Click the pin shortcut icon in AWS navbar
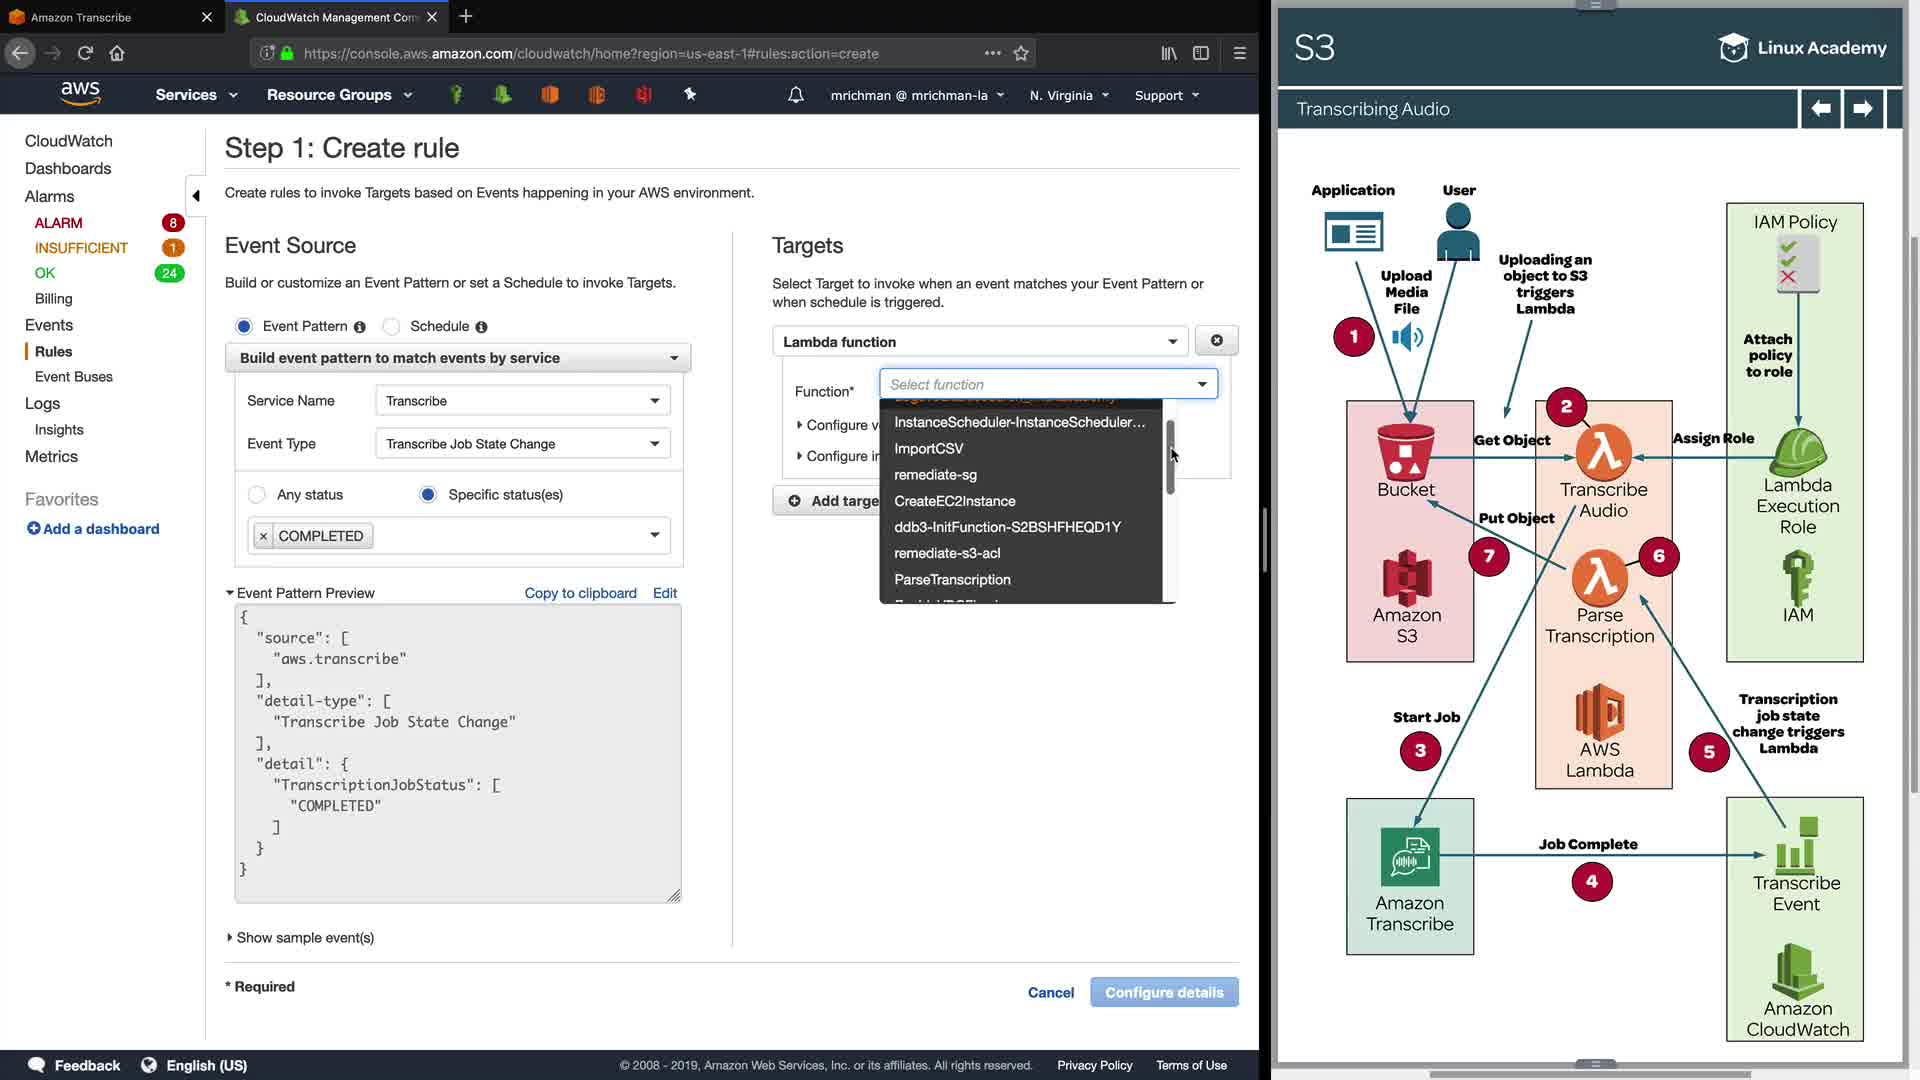The width and height of the screenshot is (1920, 1080). coord(689,94)
